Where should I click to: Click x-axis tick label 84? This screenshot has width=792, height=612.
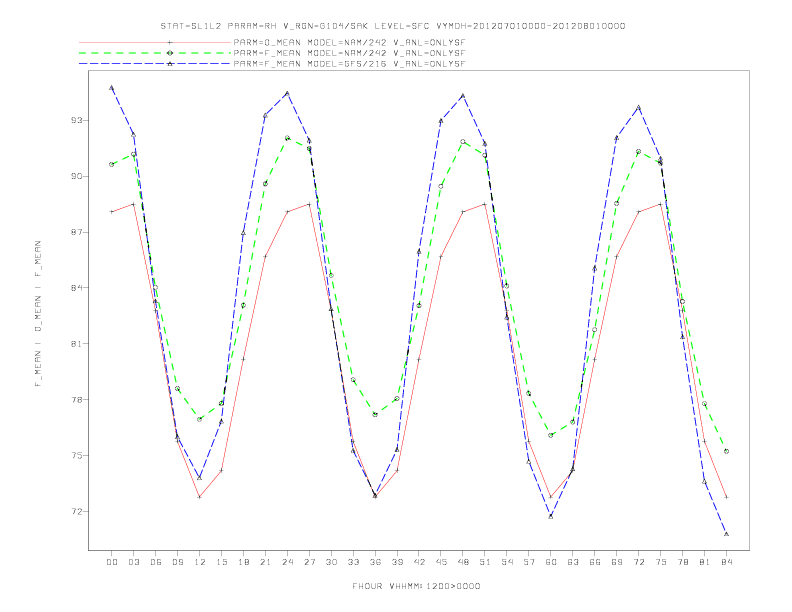pos(726,562)
